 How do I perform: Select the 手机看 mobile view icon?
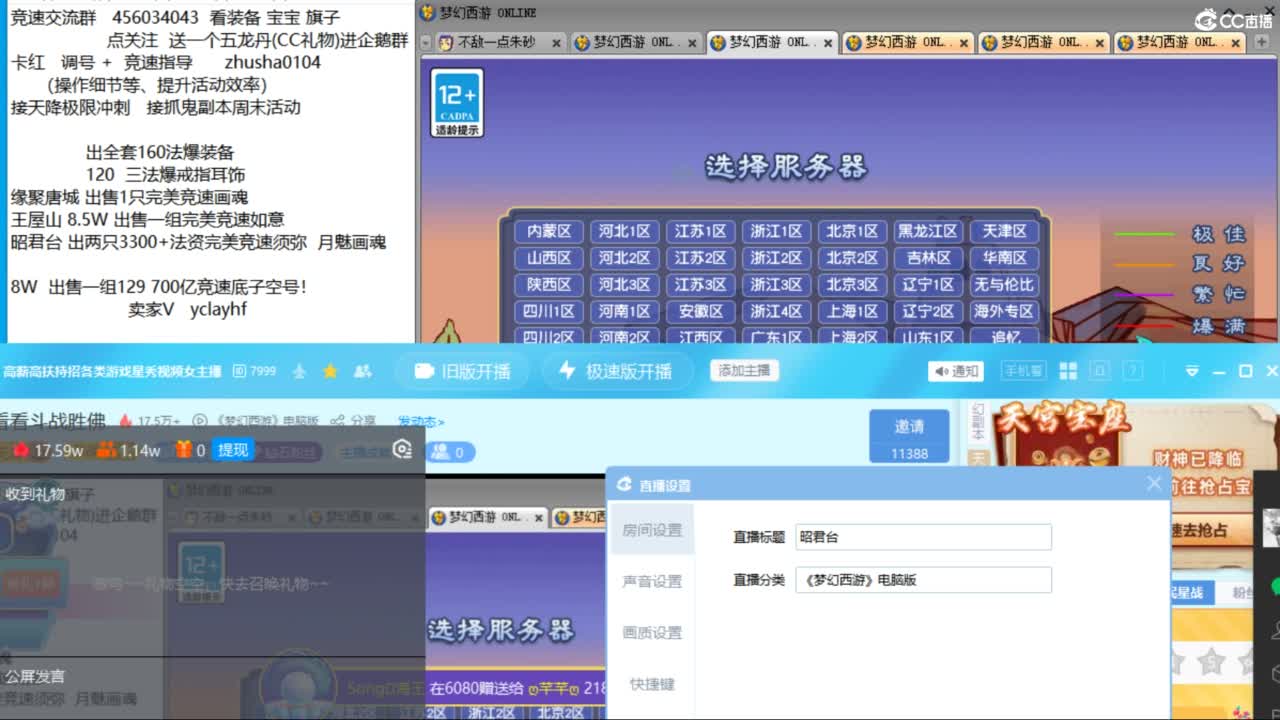1023,370
